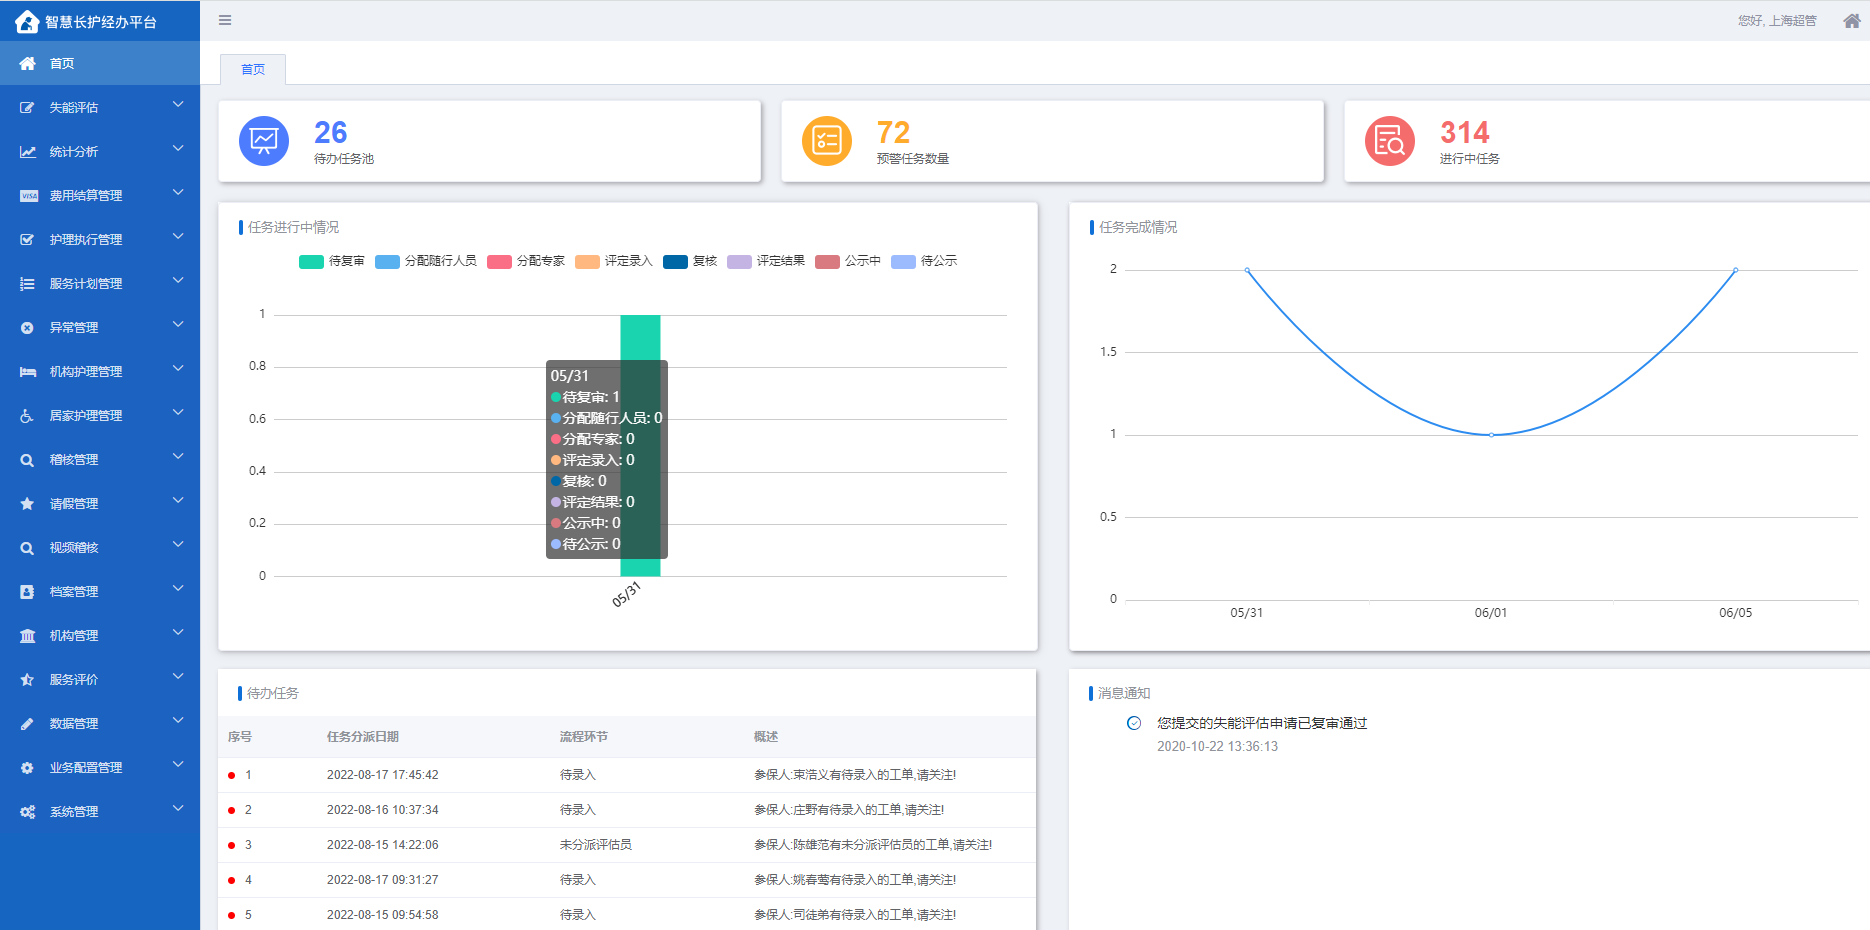The width and height of the screenshot is (1870, 930).
Task: Click the 机构管理 bank building icon
Action: point(27,635)
